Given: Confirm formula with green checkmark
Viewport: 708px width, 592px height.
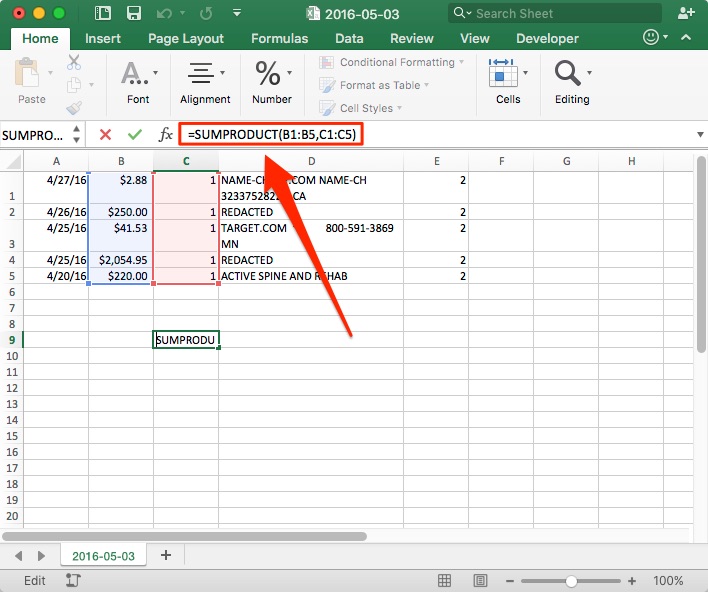Looking at the screenshot, I should [x=134, y=134].
